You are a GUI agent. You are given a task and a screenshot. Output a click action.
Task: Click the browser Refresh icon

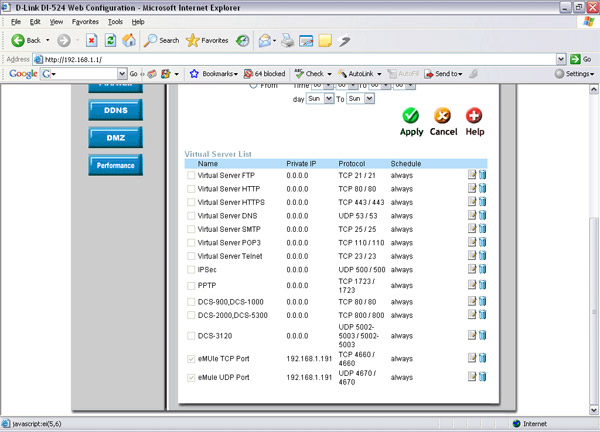110,40
